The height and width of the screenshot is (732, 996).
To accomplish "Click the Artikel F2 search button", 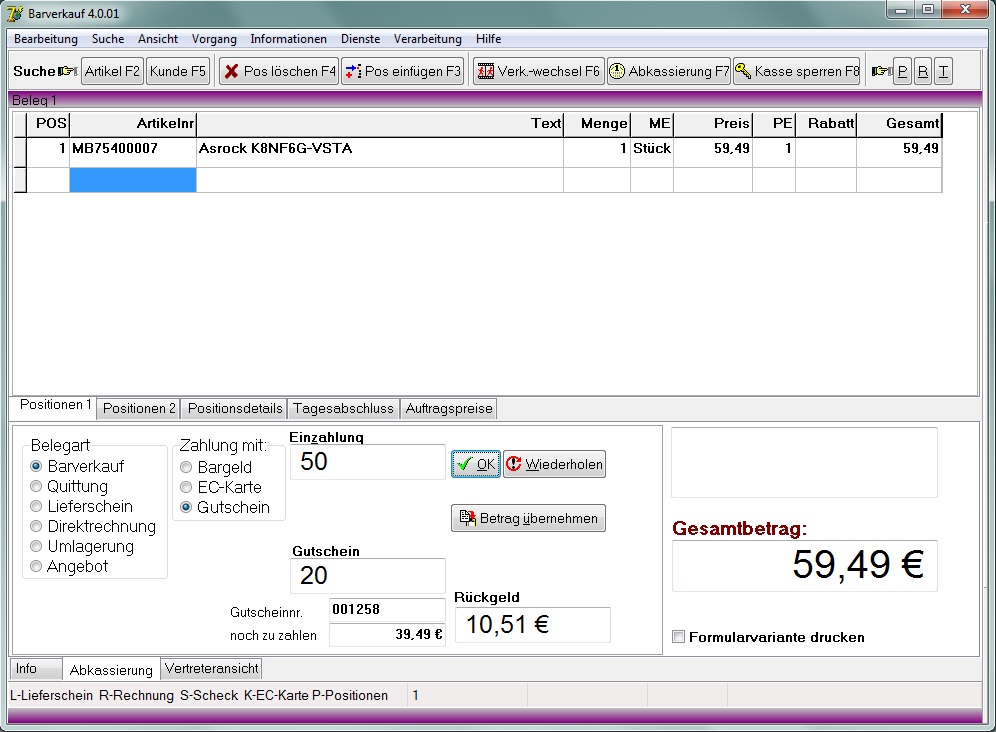I will coord(112,72).
